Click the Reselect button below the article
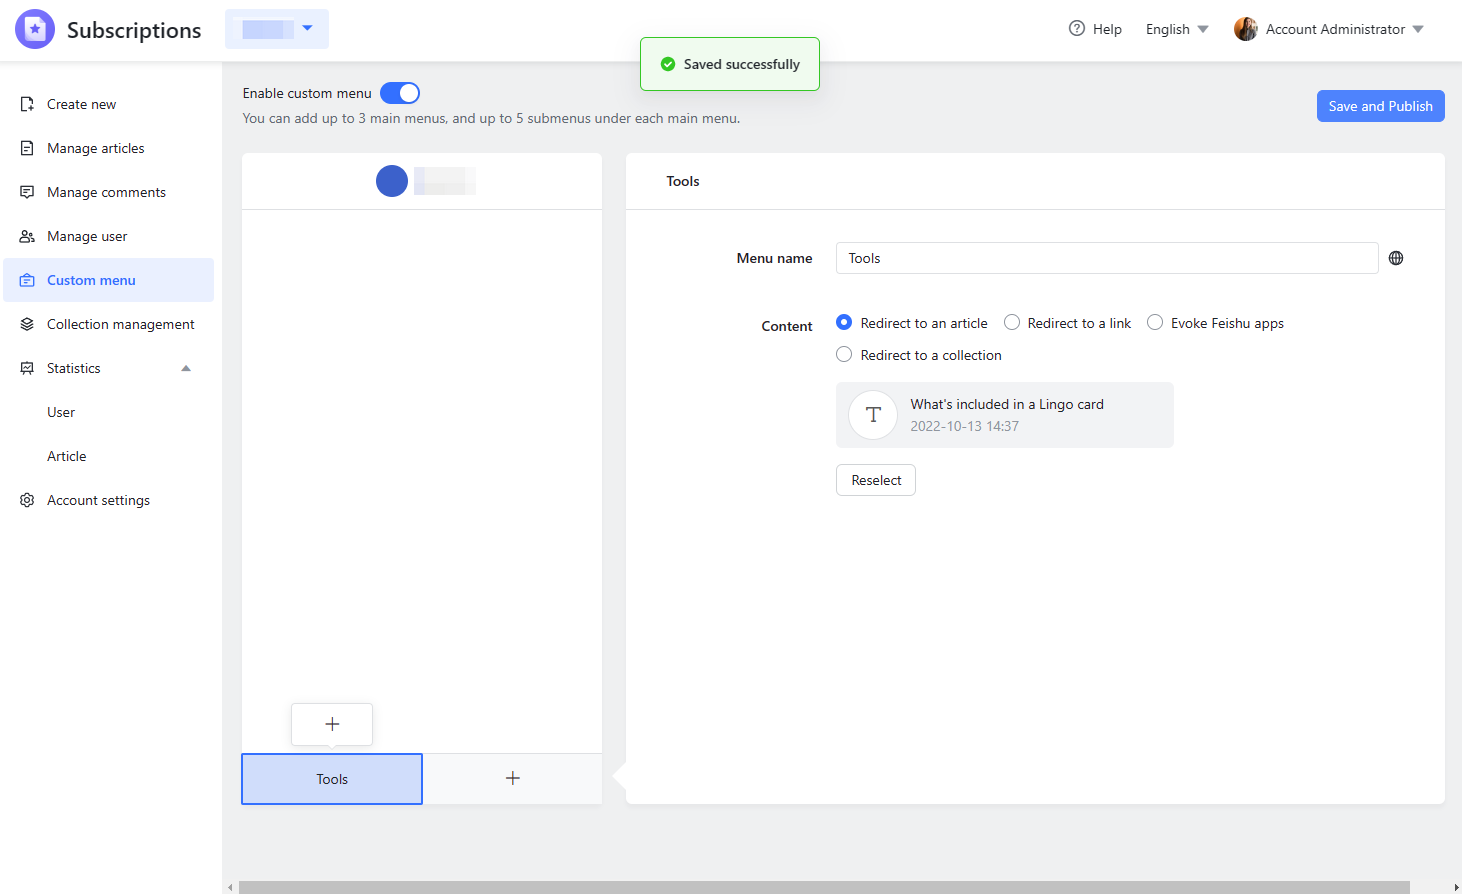Viewport: 1462px width, 894px height. click(x=875, y=480)
